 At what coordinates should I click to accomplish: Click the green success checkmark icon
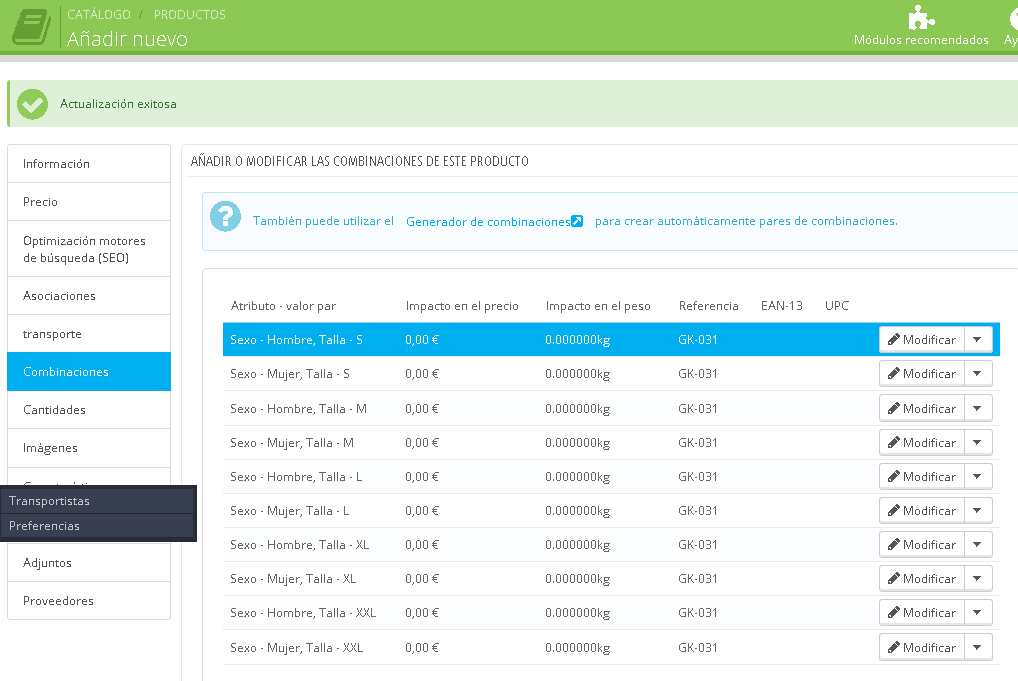click(32, 104)
